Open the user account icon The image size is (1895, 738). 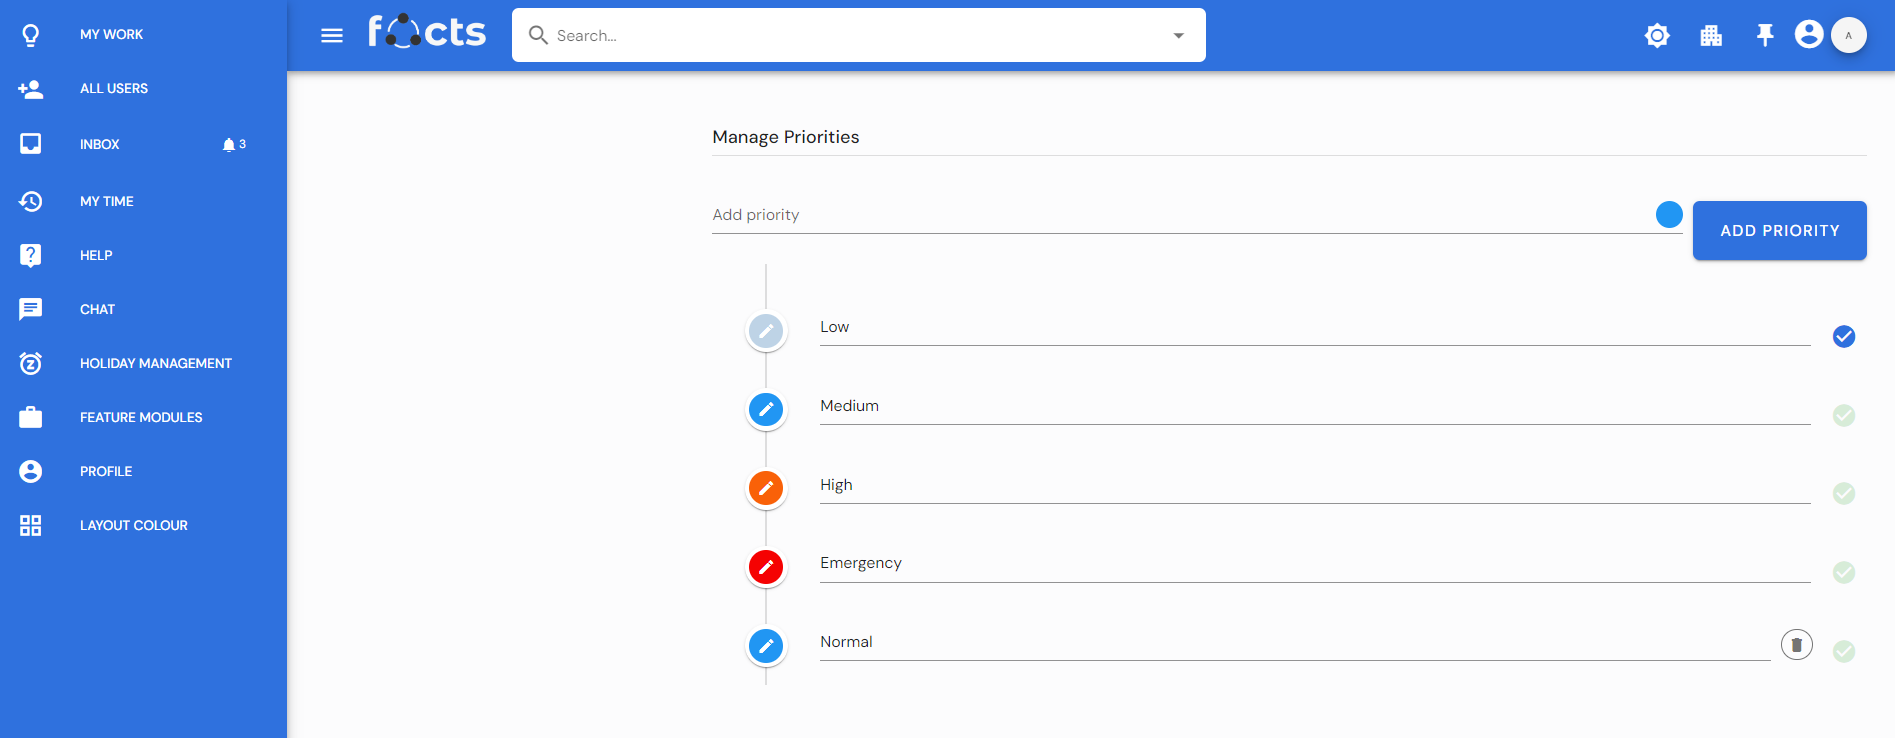[x=1808, y=35]
